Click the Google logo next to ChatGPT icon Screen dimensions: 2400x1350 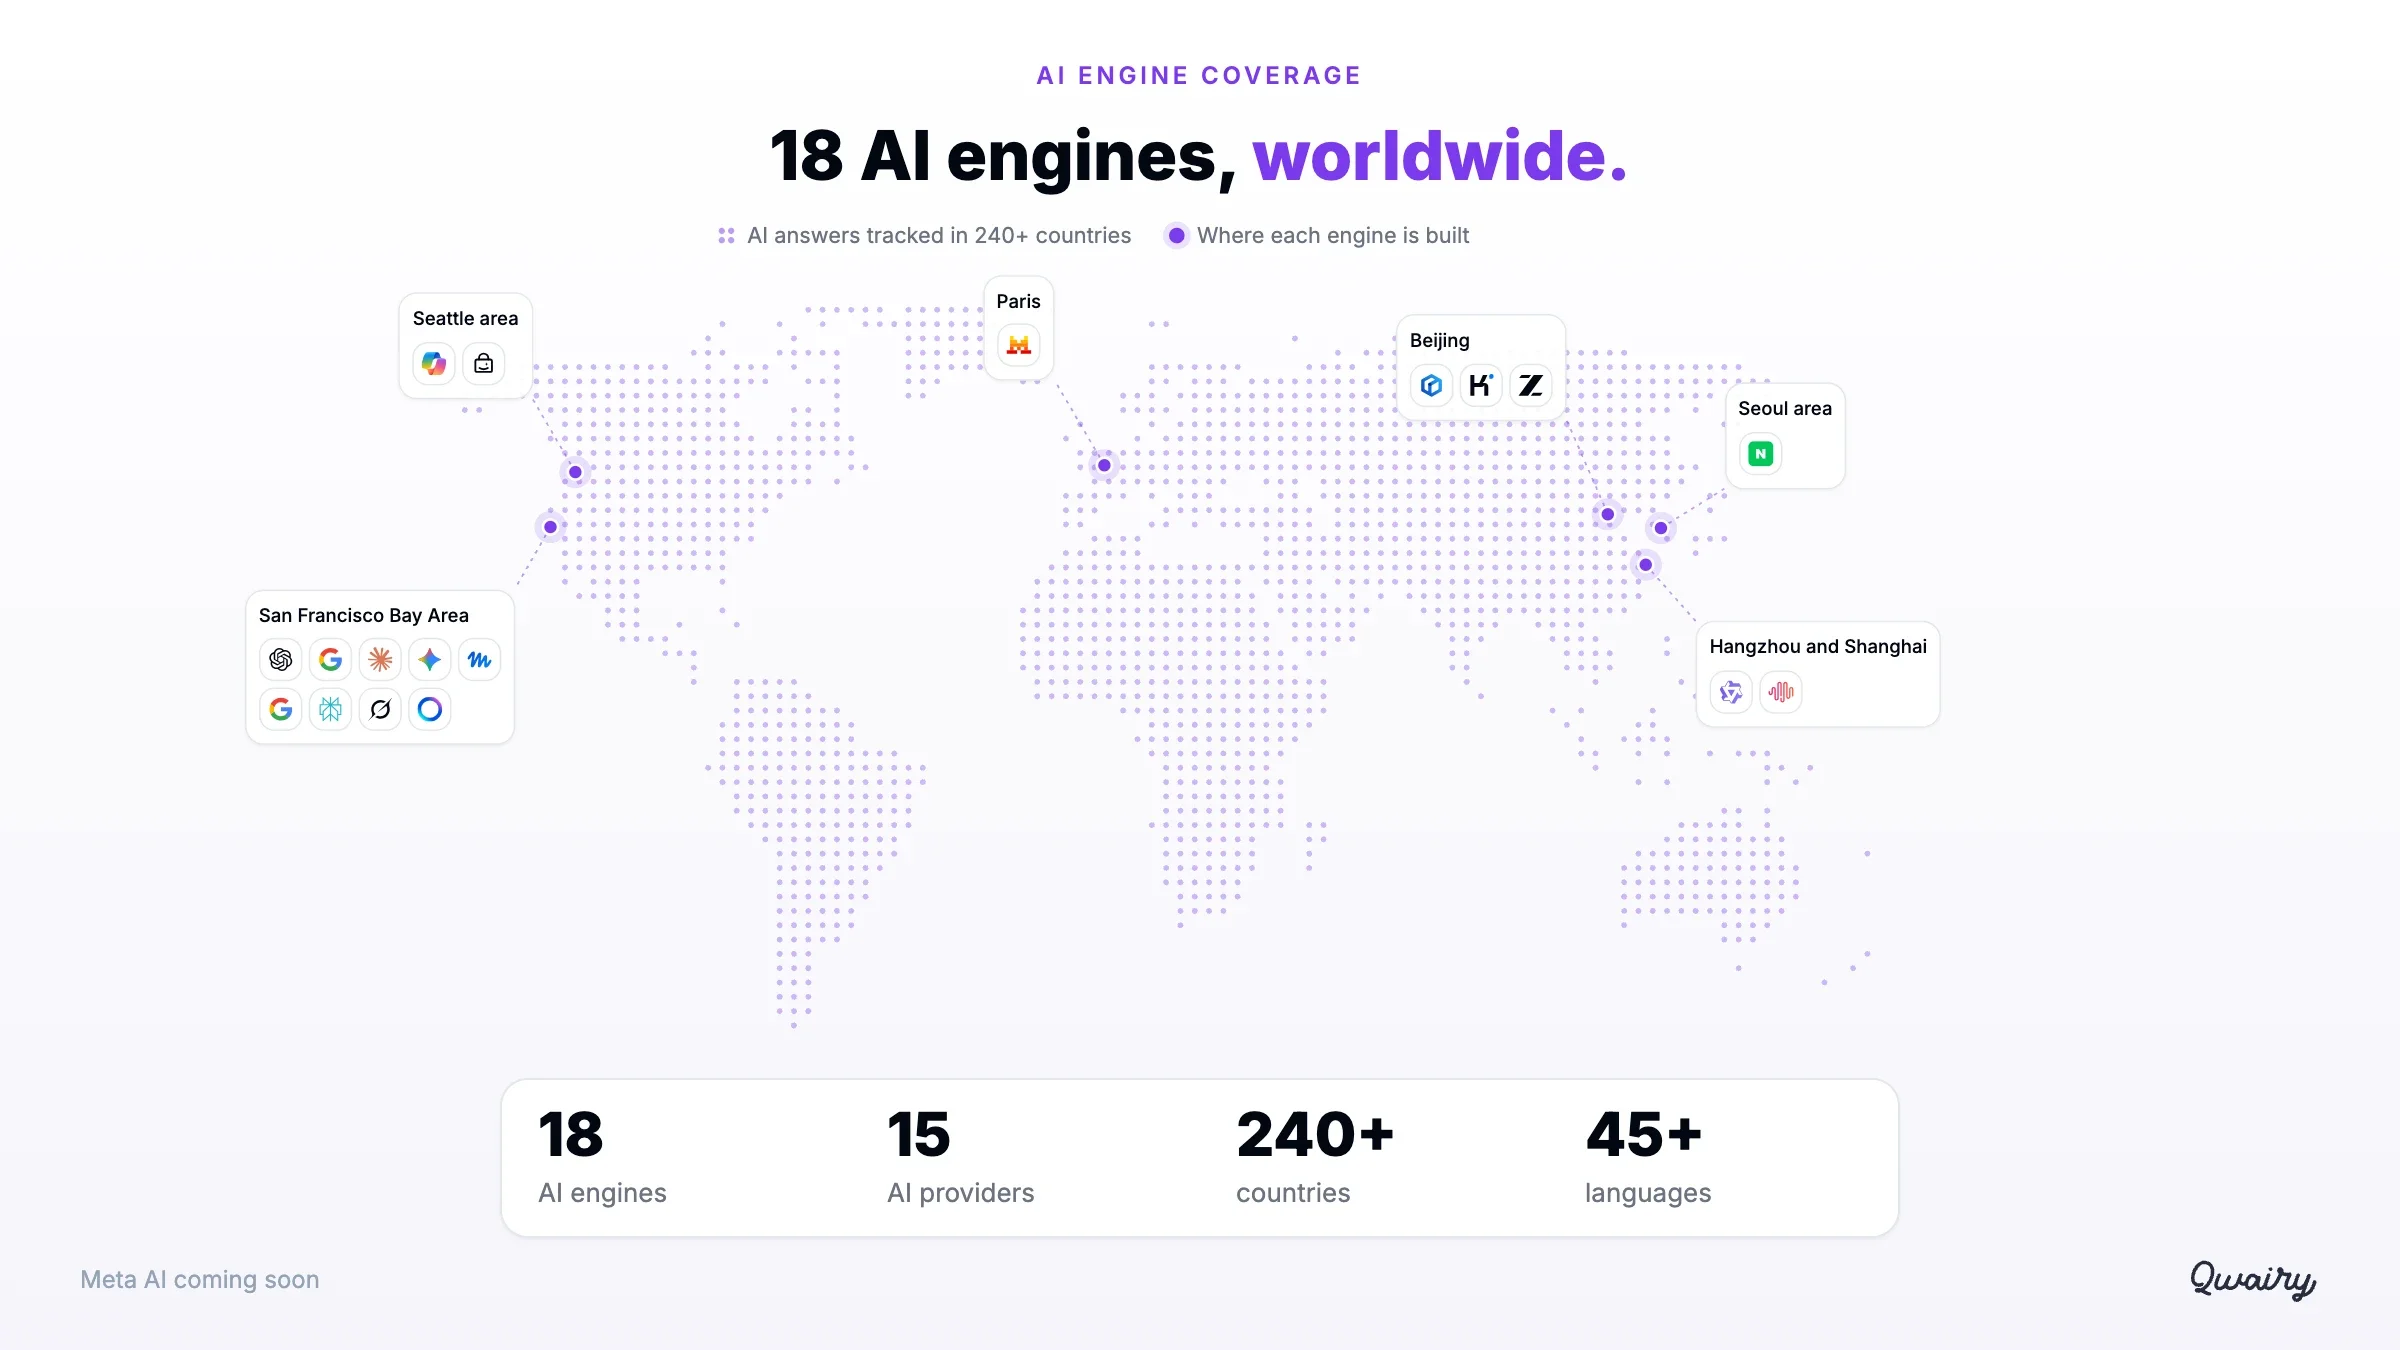pos(331,660)
